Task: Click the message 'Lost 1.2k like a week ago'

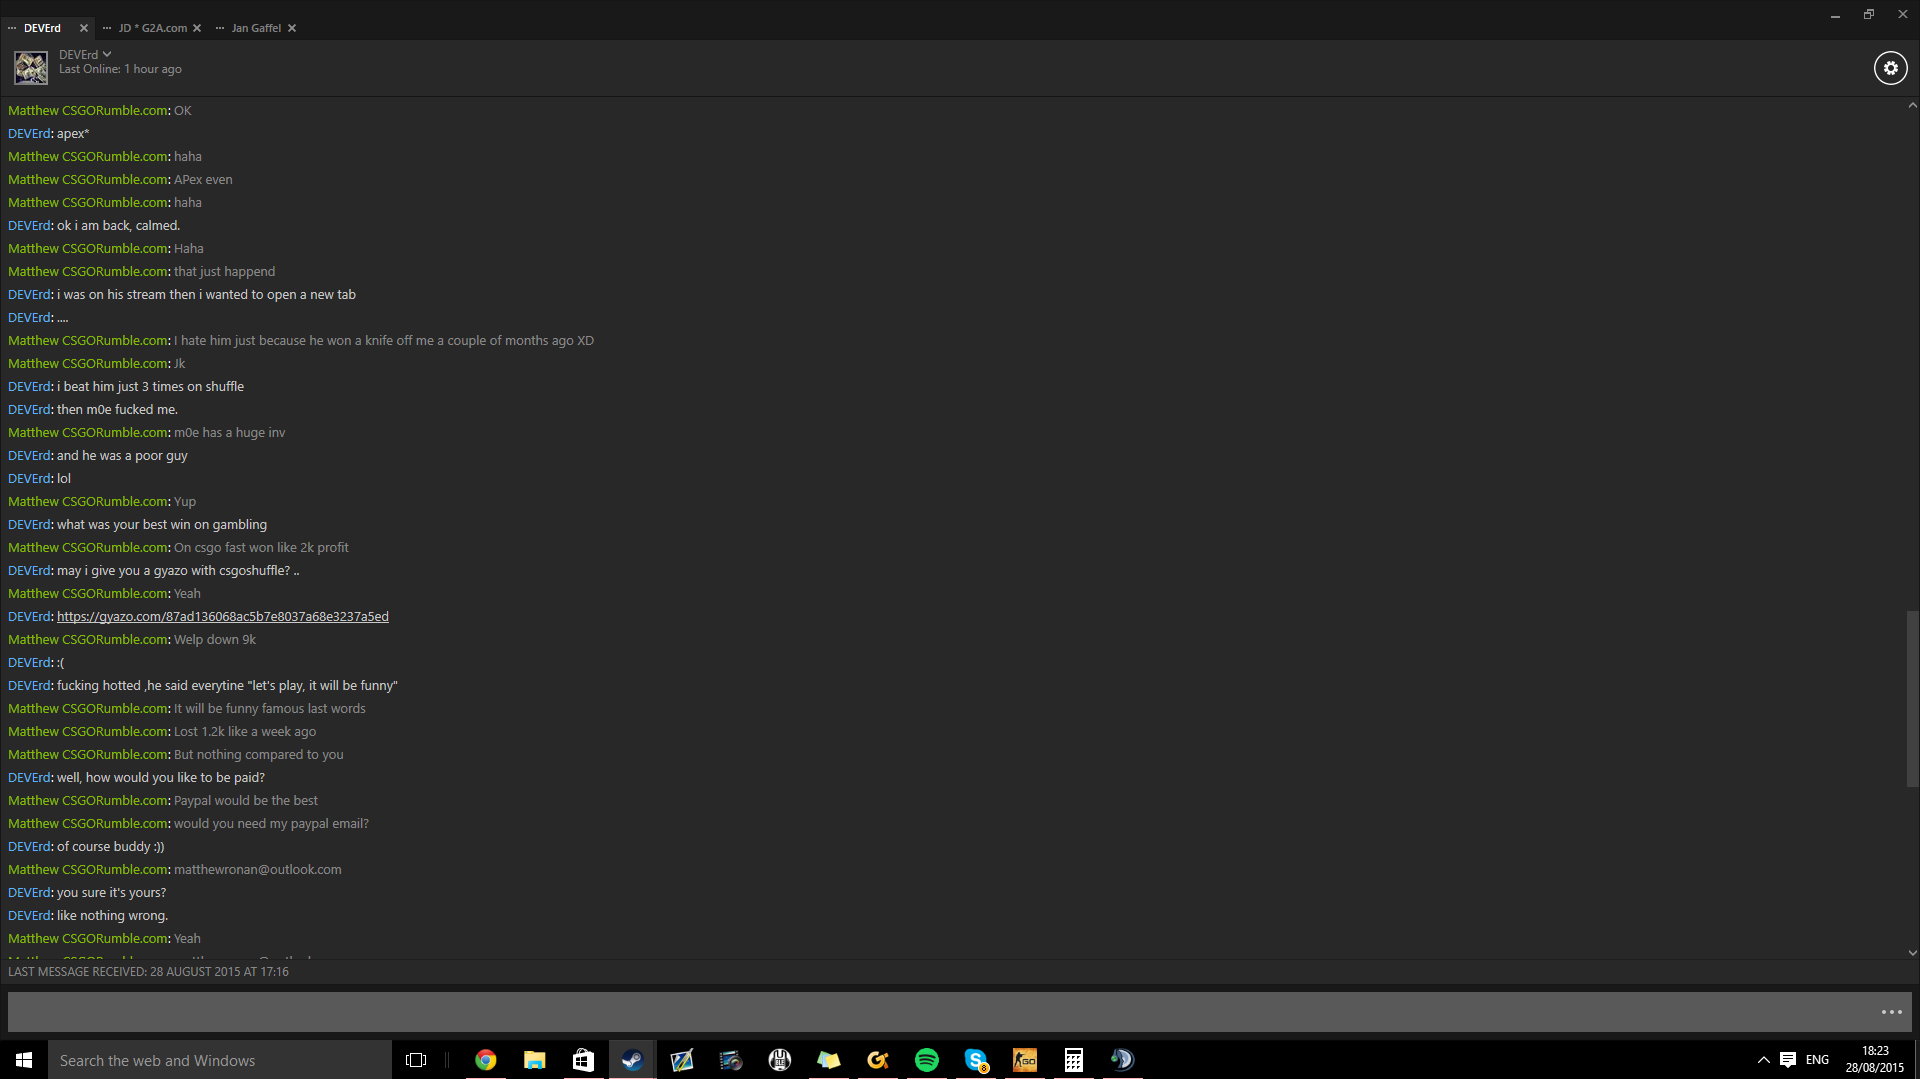Action: (245, 732)
